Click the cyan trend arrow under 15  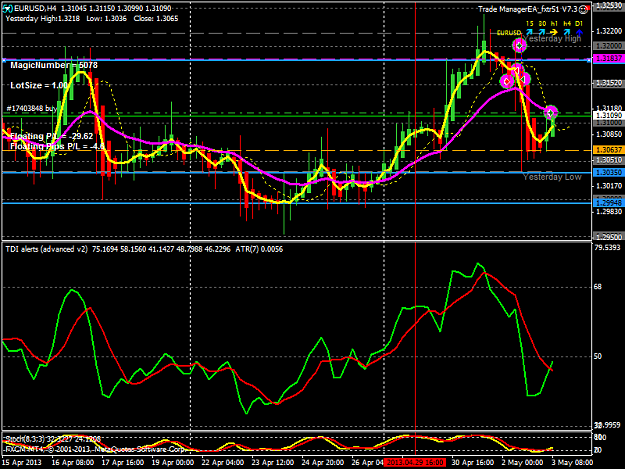[529, 32]
